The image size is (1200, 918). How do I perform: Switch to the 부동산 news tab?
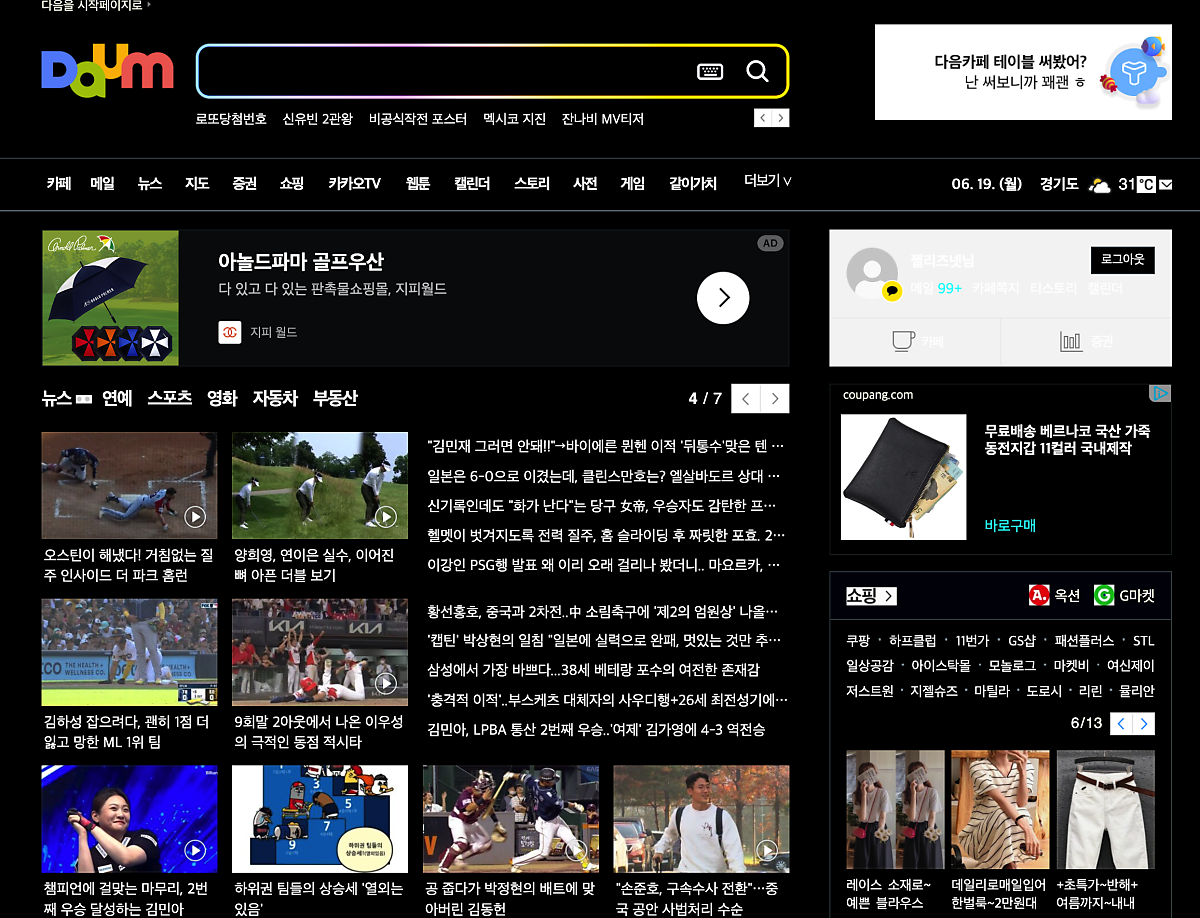tap(335, 398)
